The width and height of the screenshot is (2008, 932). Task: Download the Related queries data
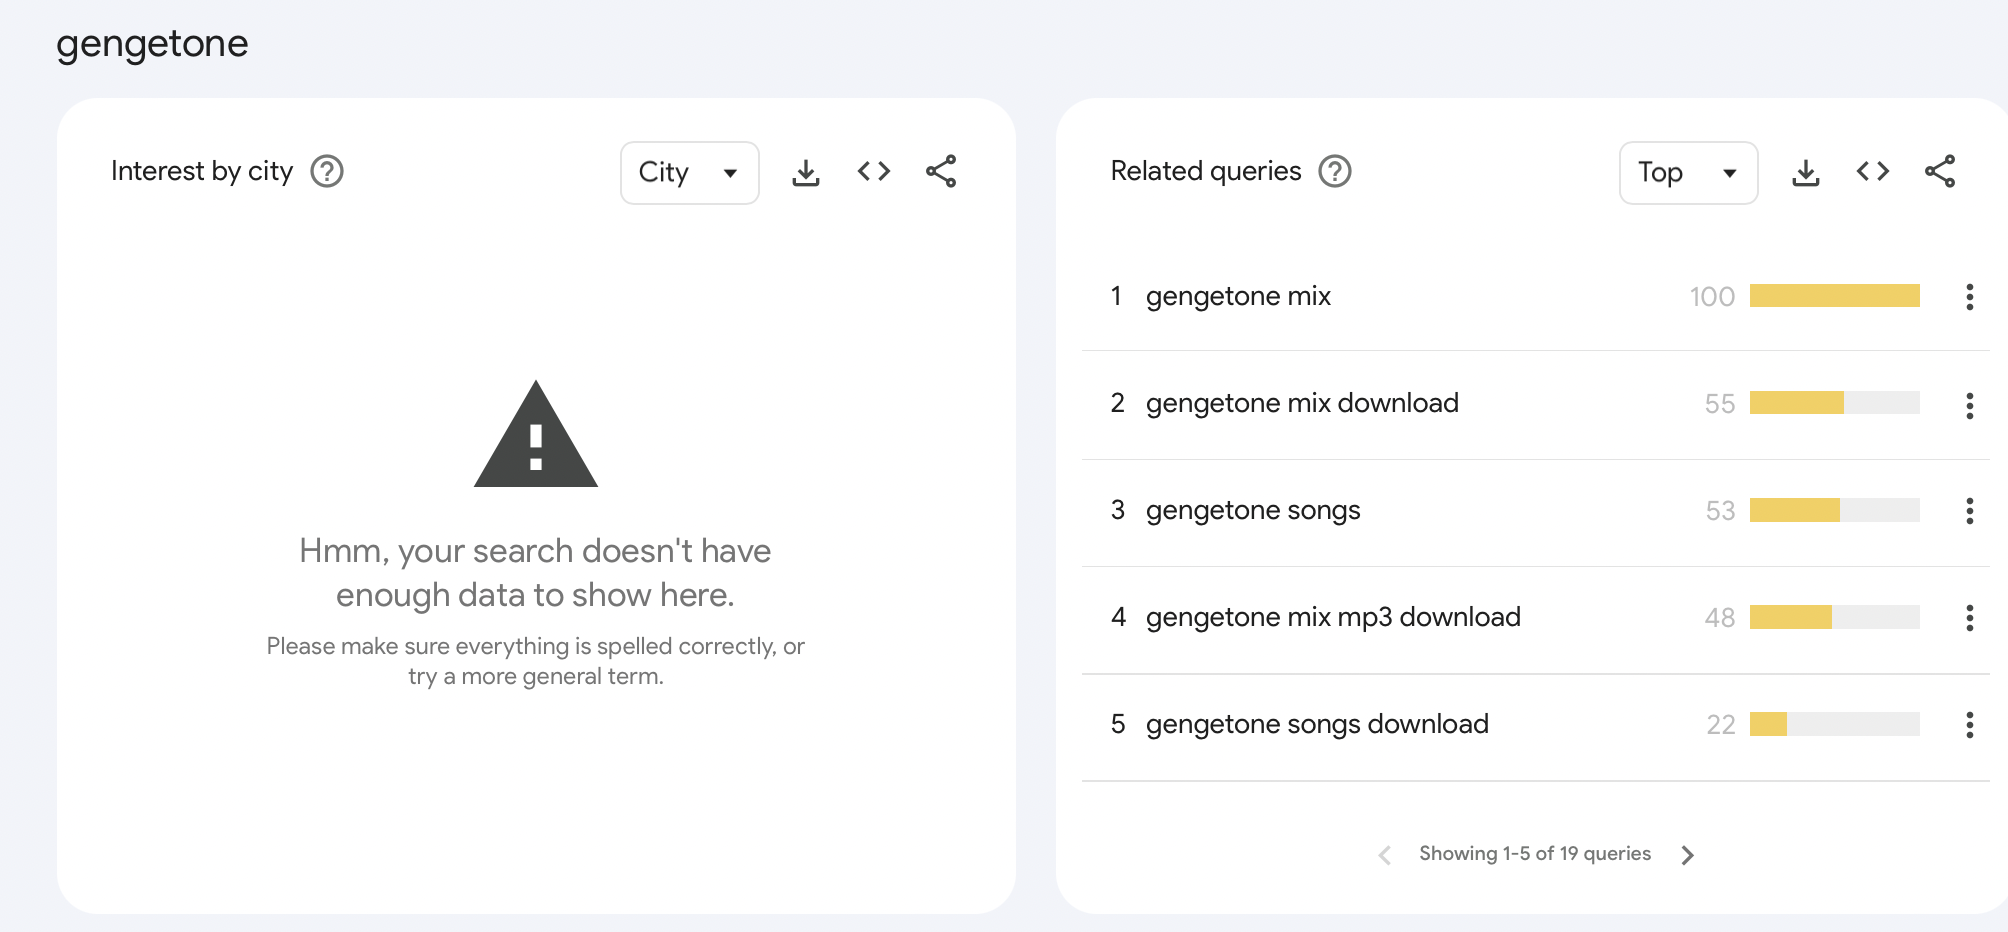[1805, 172]
